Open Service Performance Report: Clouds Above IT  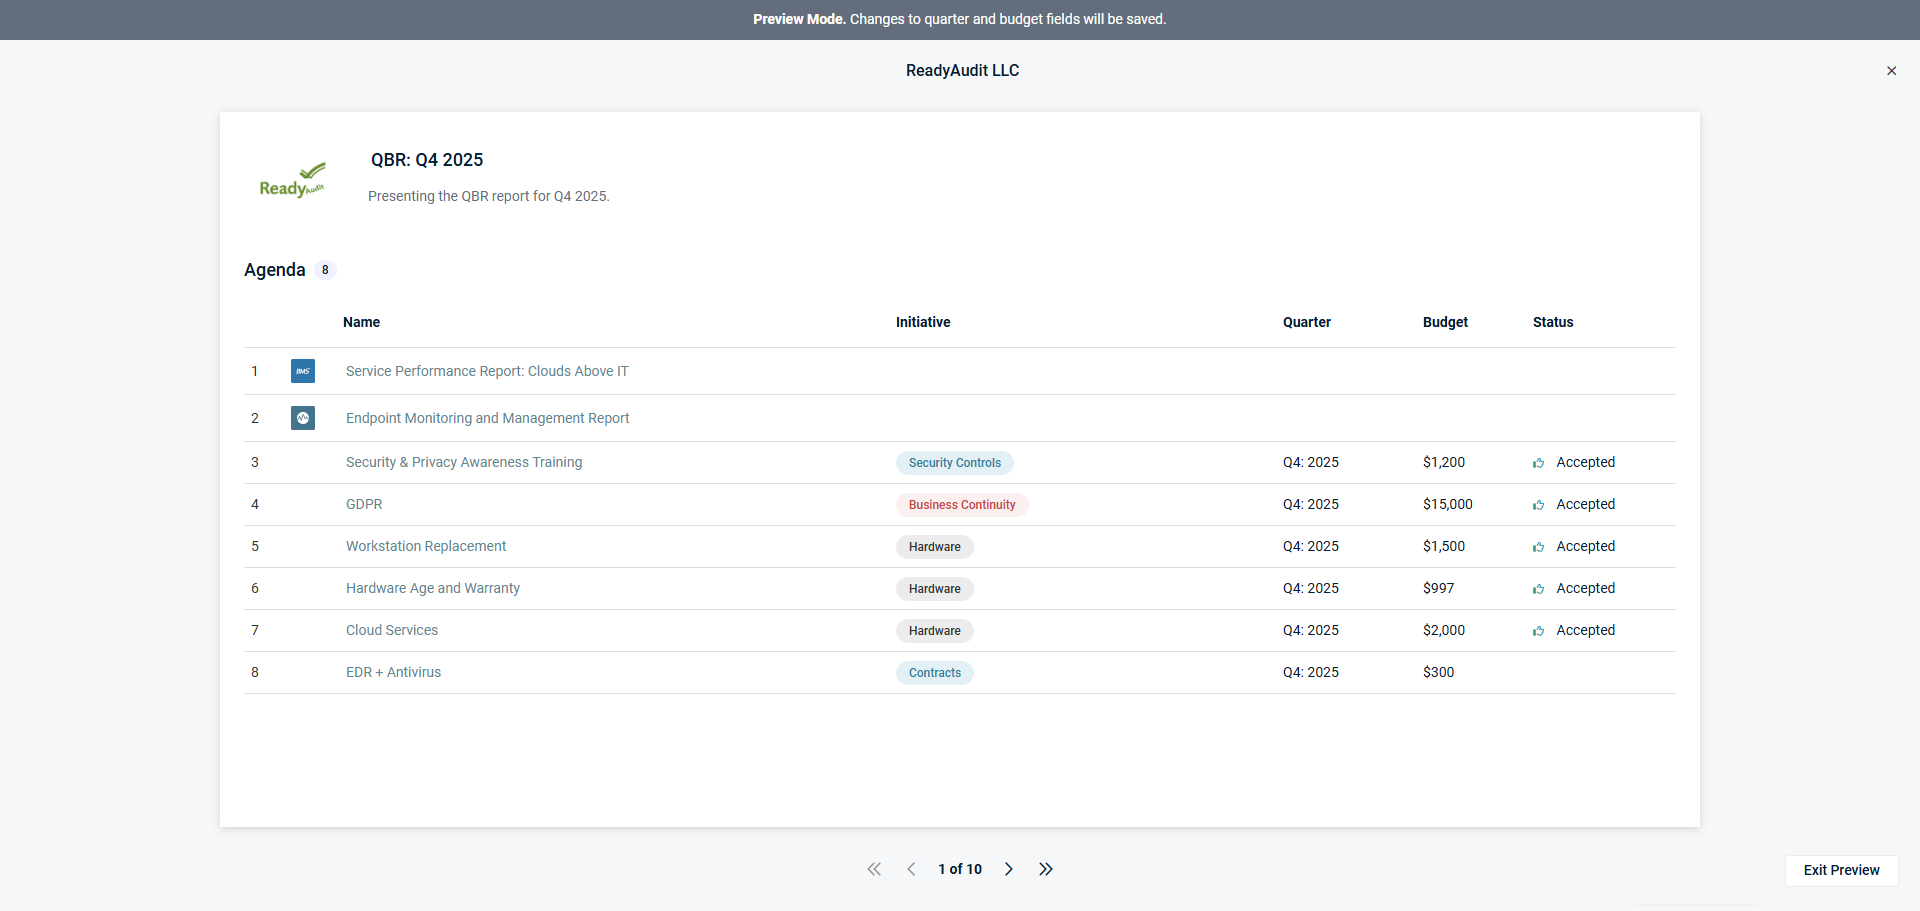487,371
